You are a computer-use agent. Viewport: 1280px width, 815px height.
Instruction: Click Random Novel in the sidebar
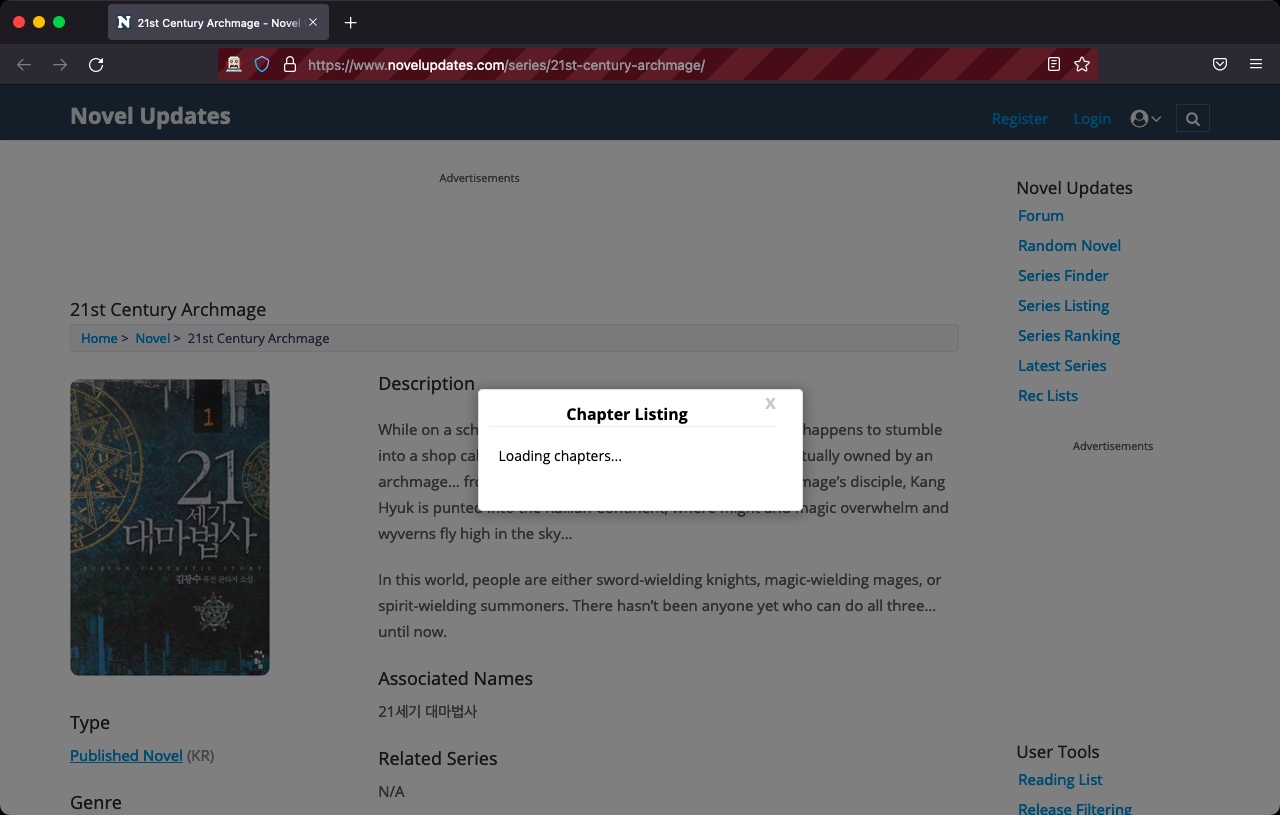coord(1069,245)
